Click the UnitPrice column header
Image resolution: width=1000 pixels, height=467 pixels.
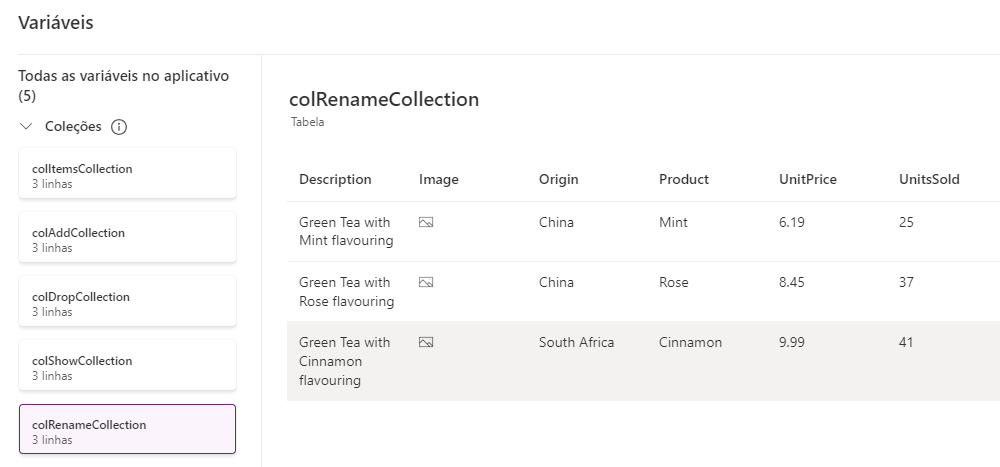[808, 180]
